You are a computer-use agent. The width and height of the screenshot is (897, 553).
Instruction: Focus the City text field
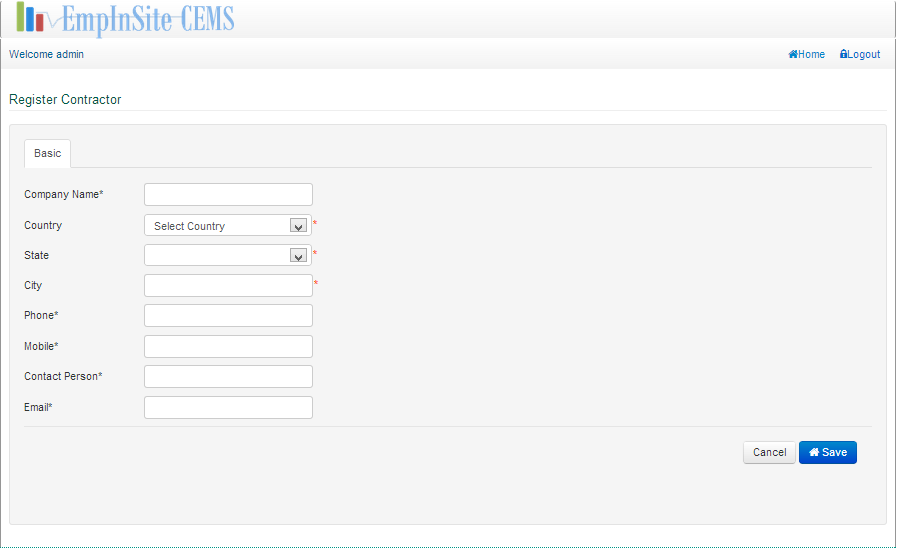tap(228, 285)
